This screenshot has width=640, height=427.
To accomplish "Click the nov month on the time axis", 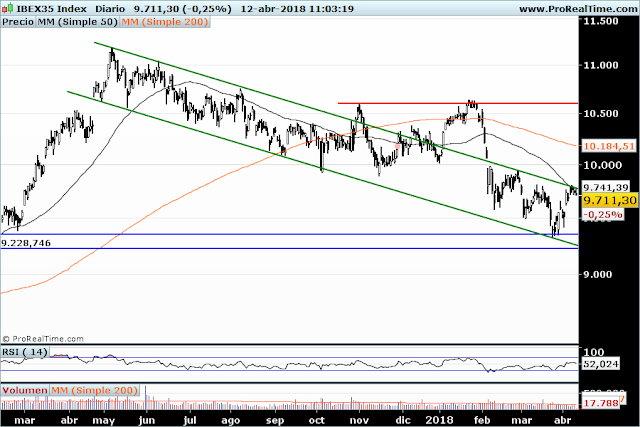I will click(359, 420).
